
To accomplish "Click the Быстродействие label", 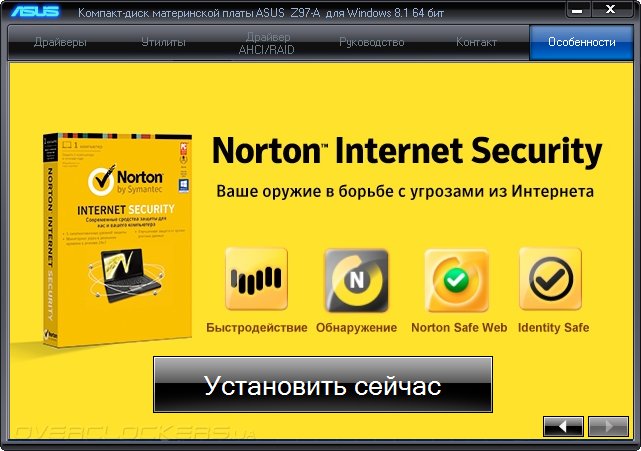I will pyautogui.click(x=257, y=328).
